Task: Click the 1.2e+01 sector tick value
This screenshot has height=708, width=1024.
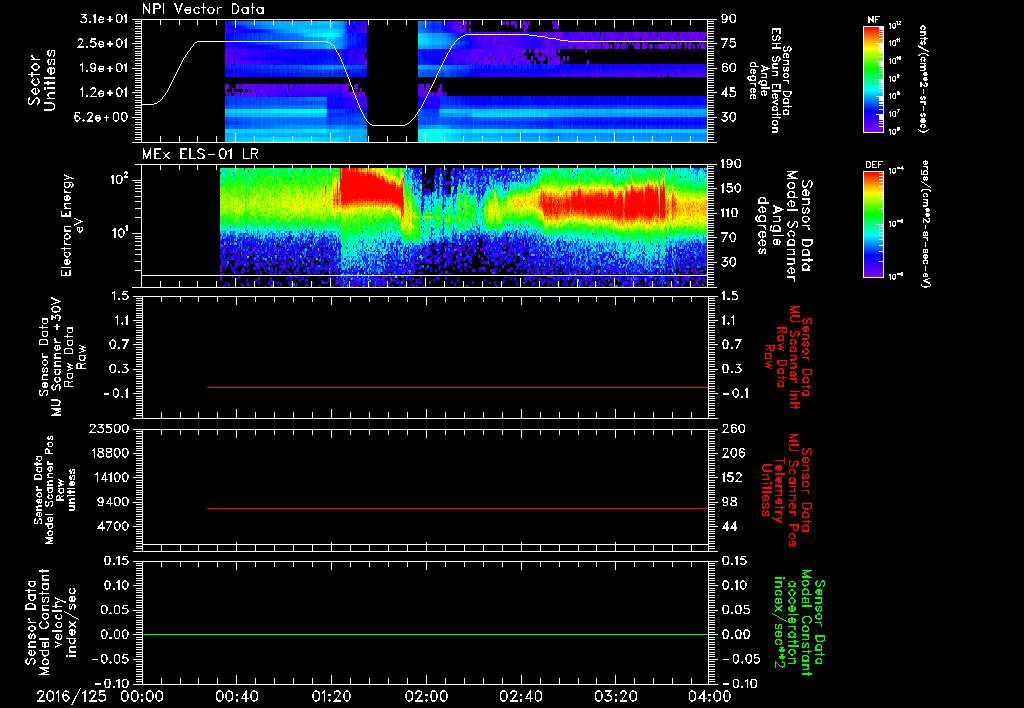Action: [x=104, y=93]
